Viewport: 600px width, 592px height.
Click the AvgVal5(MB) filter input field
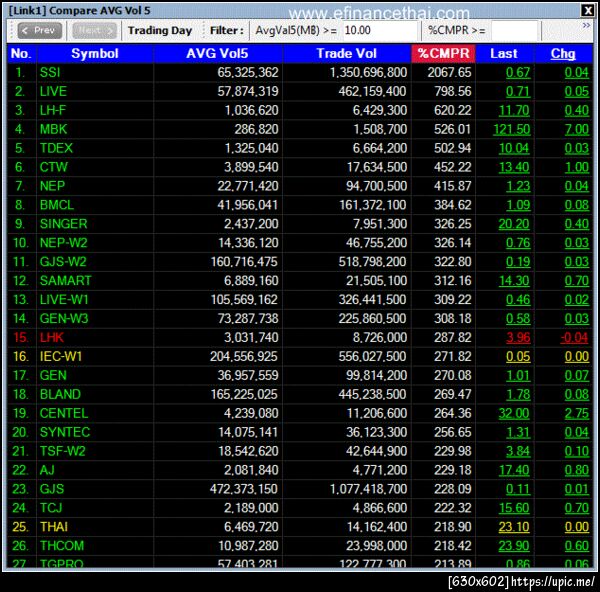point(380,30)
